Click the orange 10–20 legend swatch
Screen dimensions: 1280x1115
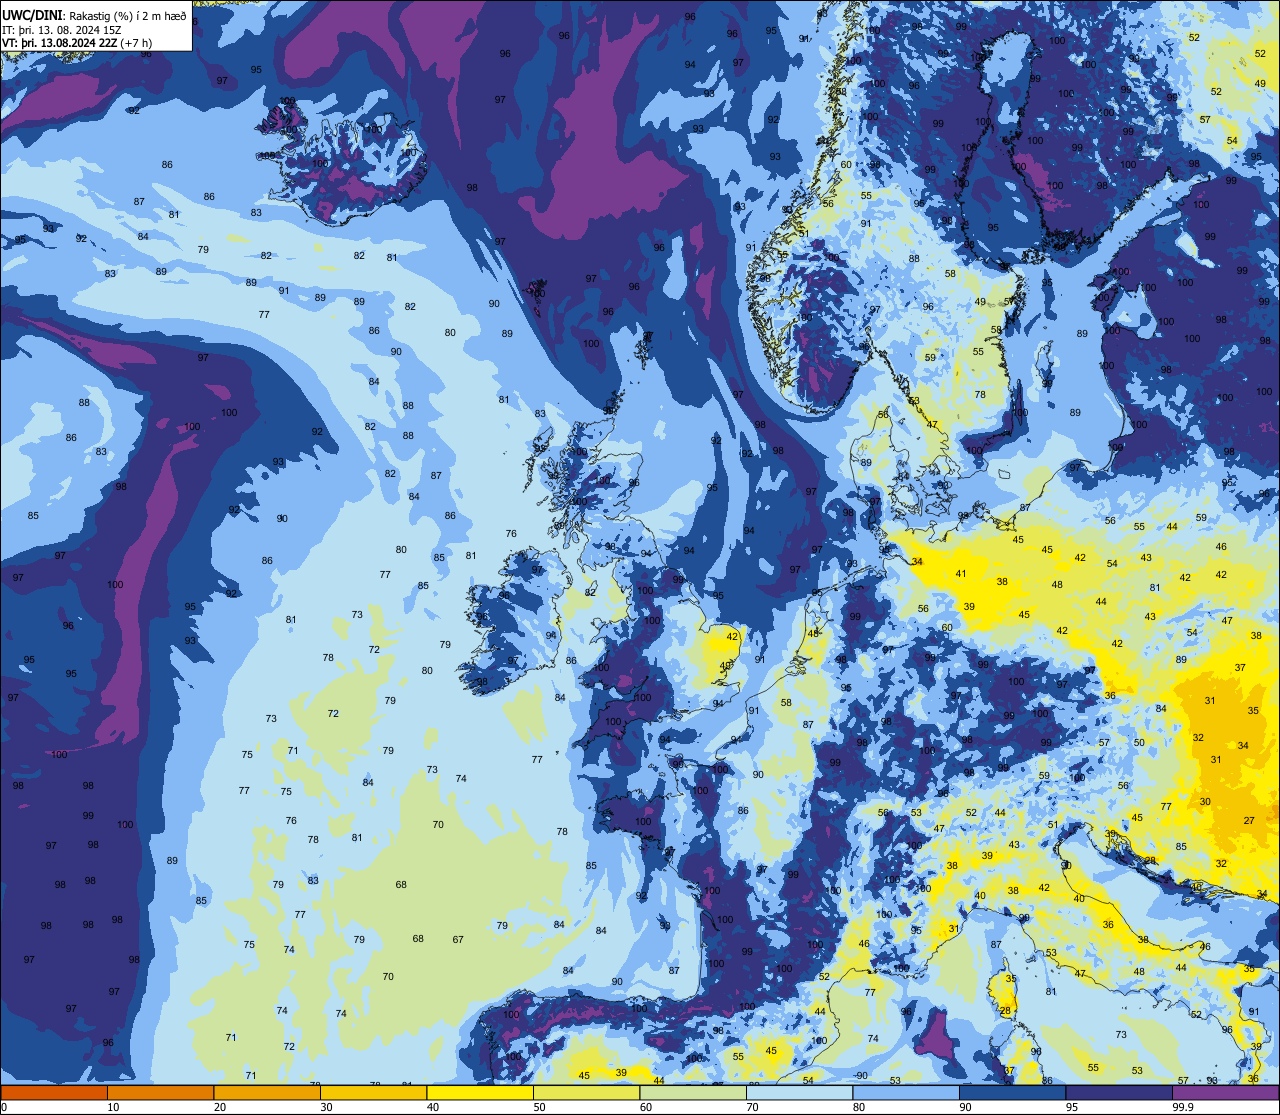pyautogui.click(x=160, y=1092)
